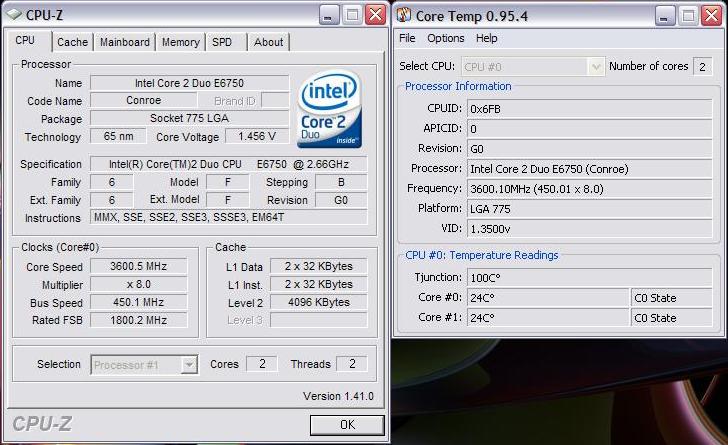Switch to the Mainboard tab
This screenshot has height=445, width=728.
pos(125,42)
